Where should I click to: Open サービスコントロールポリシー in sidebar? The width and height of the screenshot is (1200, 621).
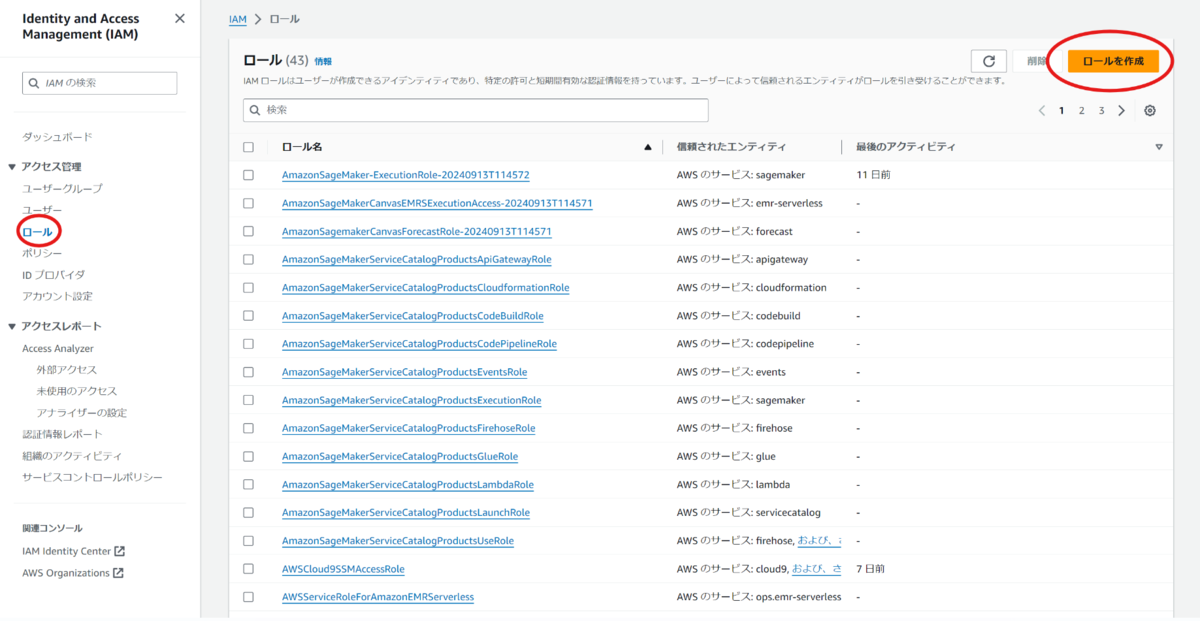[x=92, y=477]
